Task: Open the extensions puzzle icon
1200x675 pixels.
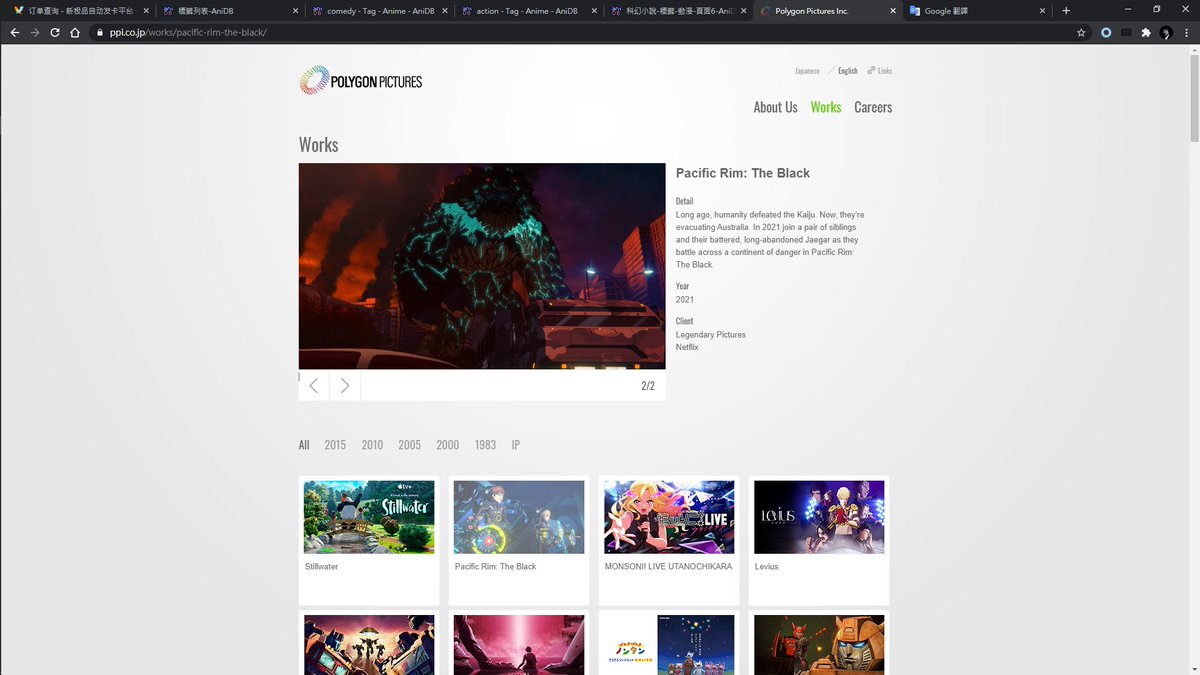Action: [x=1146, y=32]
